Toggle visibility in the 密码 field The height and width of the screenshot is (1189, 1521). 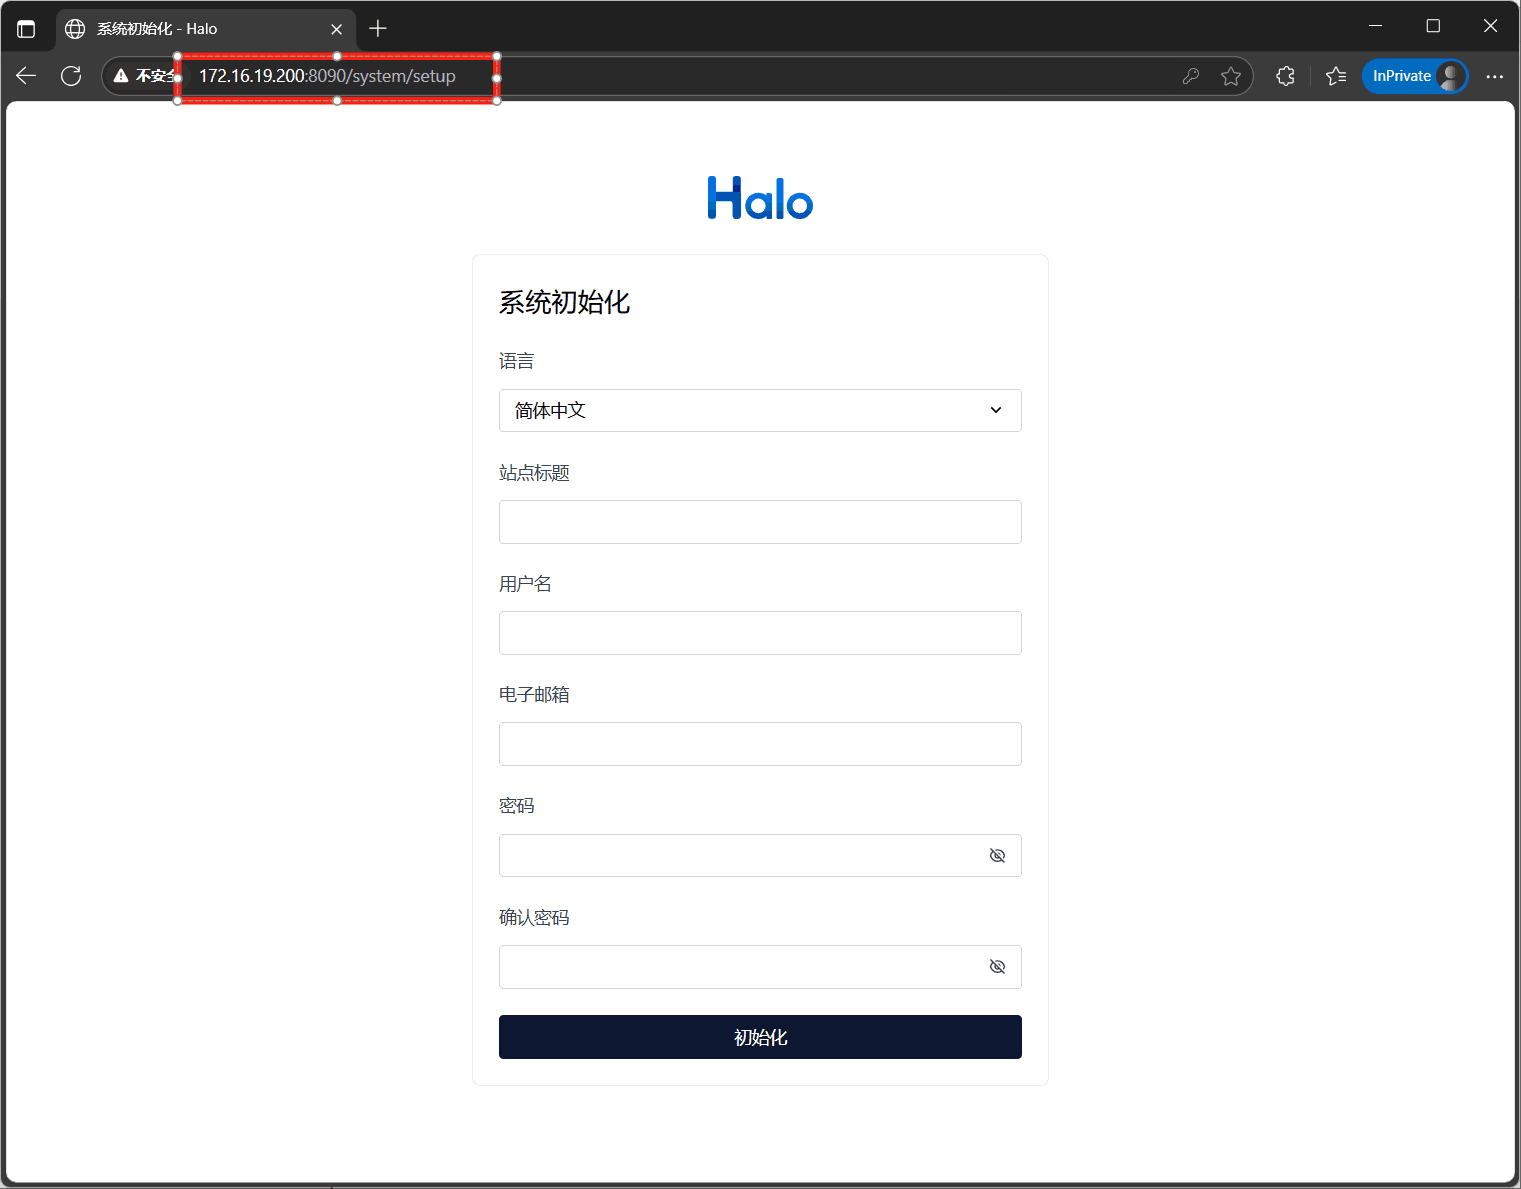click(x=997, y=856)
